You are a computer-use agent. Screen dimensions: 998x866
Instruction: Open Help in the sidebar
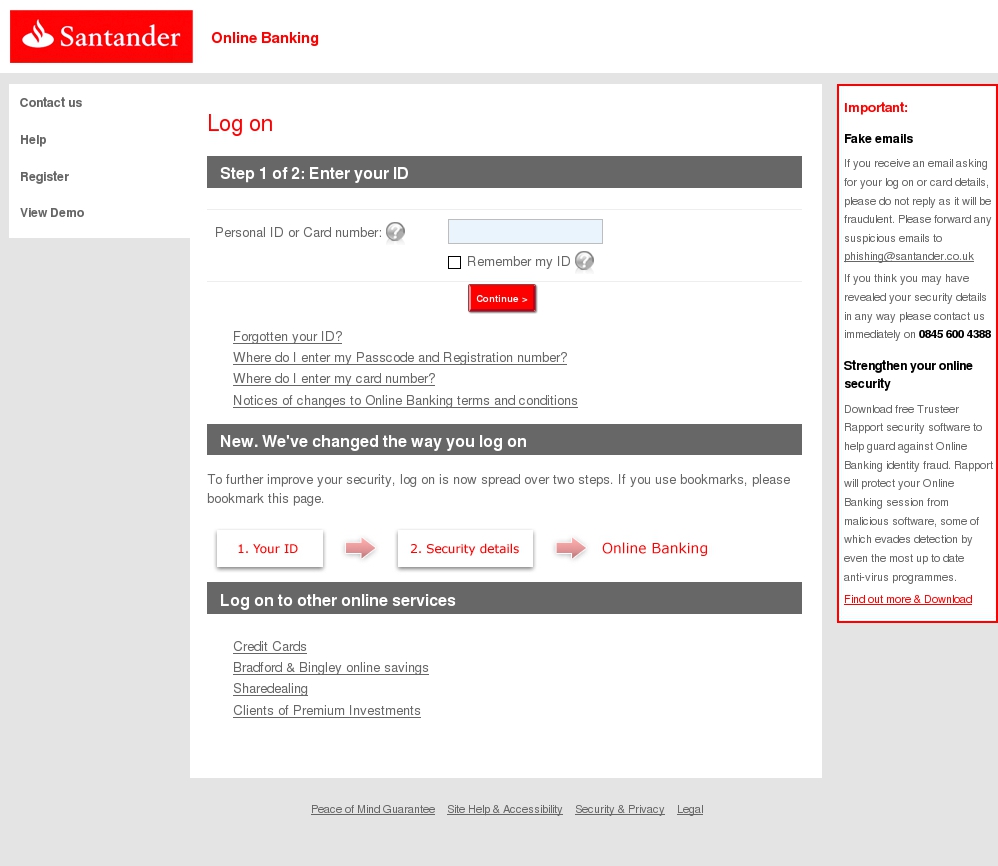point(33,139)
